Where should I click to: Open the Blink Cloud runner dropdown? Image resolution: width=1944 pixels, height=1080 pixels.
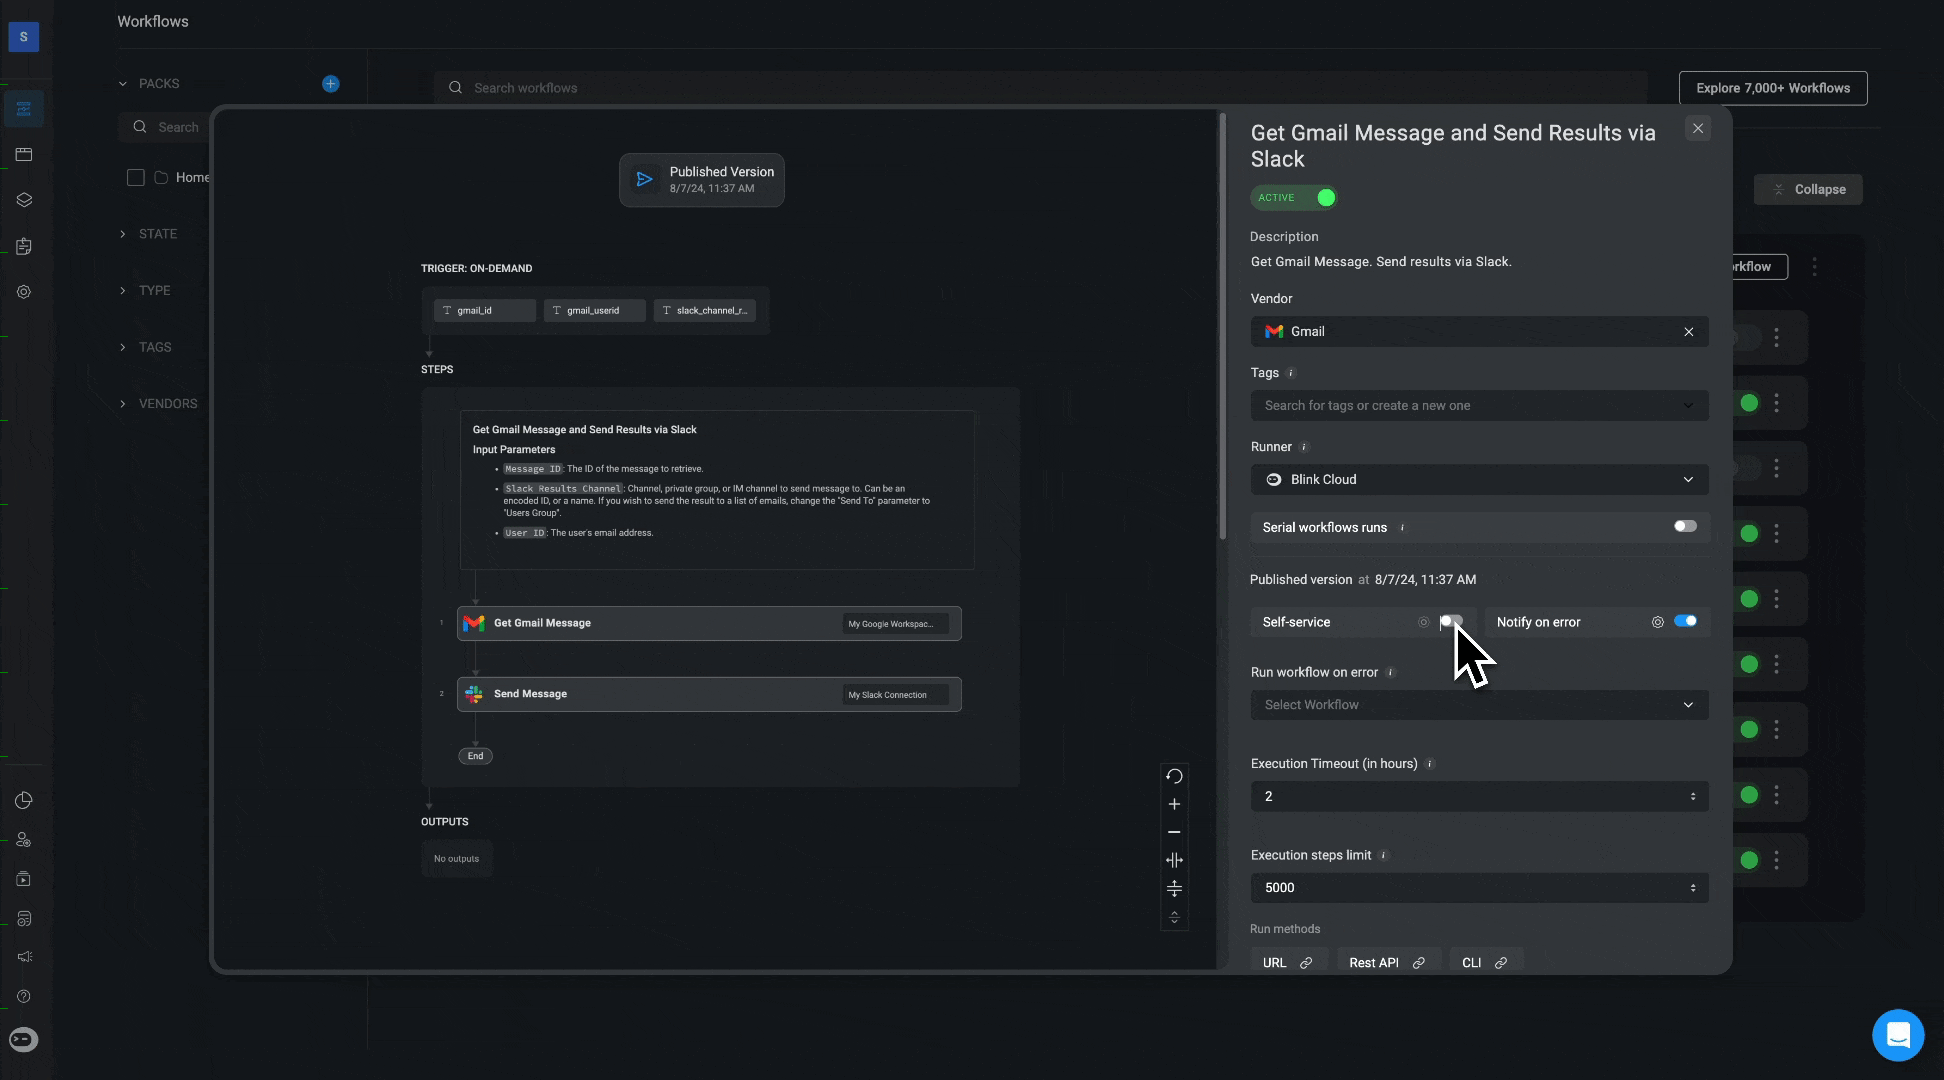(x=1479, y=480)
